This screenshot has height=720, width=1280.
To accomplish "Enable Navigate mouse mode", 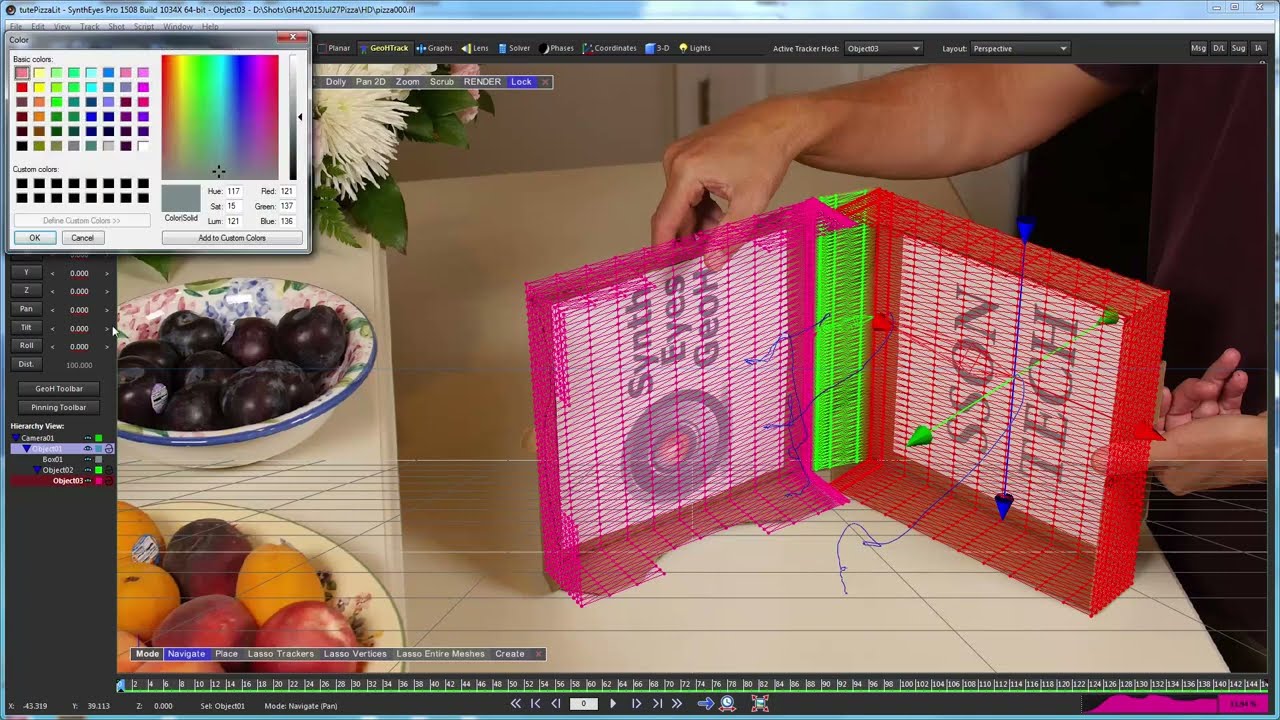I will tap(186, 654).
